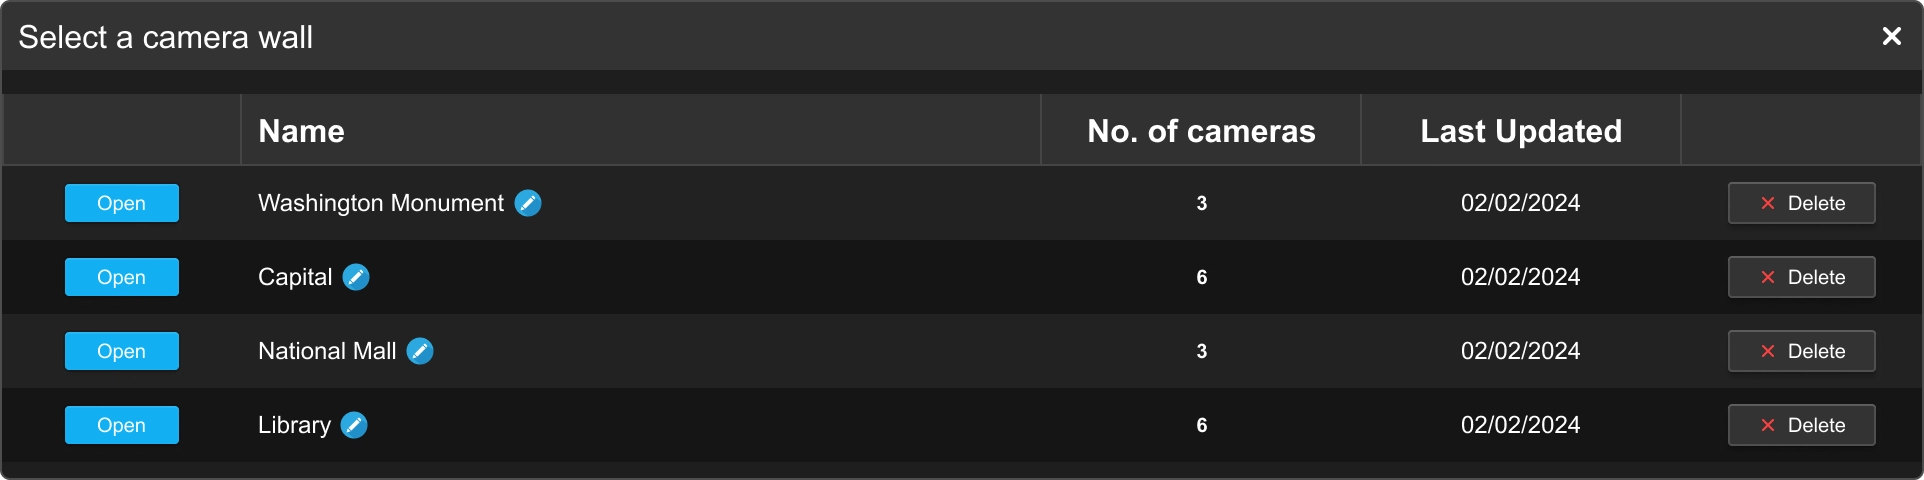Image resolution: width=1924 pixels, height=480 pixels.
Task: Click edit pencil icon next to Capital
Action: 356,277
